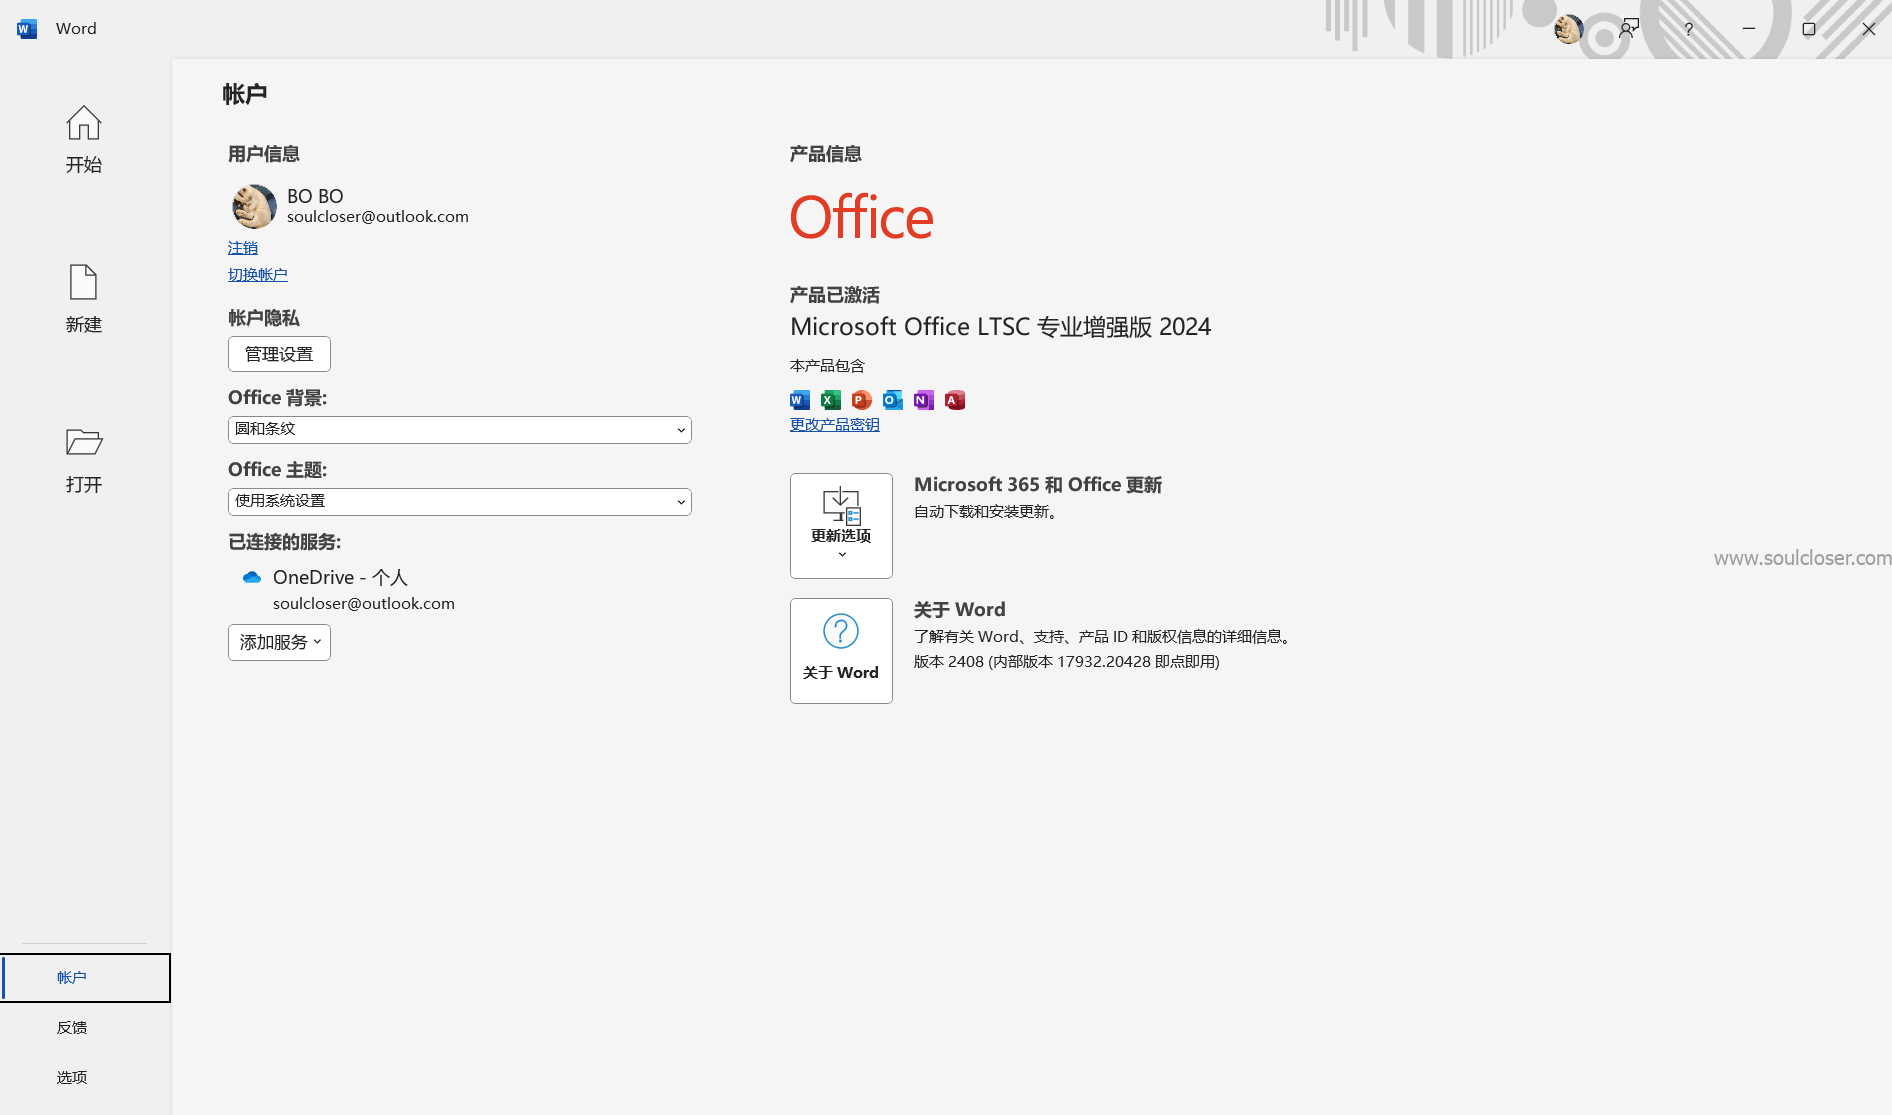Viewport: 1892px width, 1115px height.
Task: Click the question mark help icon
Action: click(1688, 29)
